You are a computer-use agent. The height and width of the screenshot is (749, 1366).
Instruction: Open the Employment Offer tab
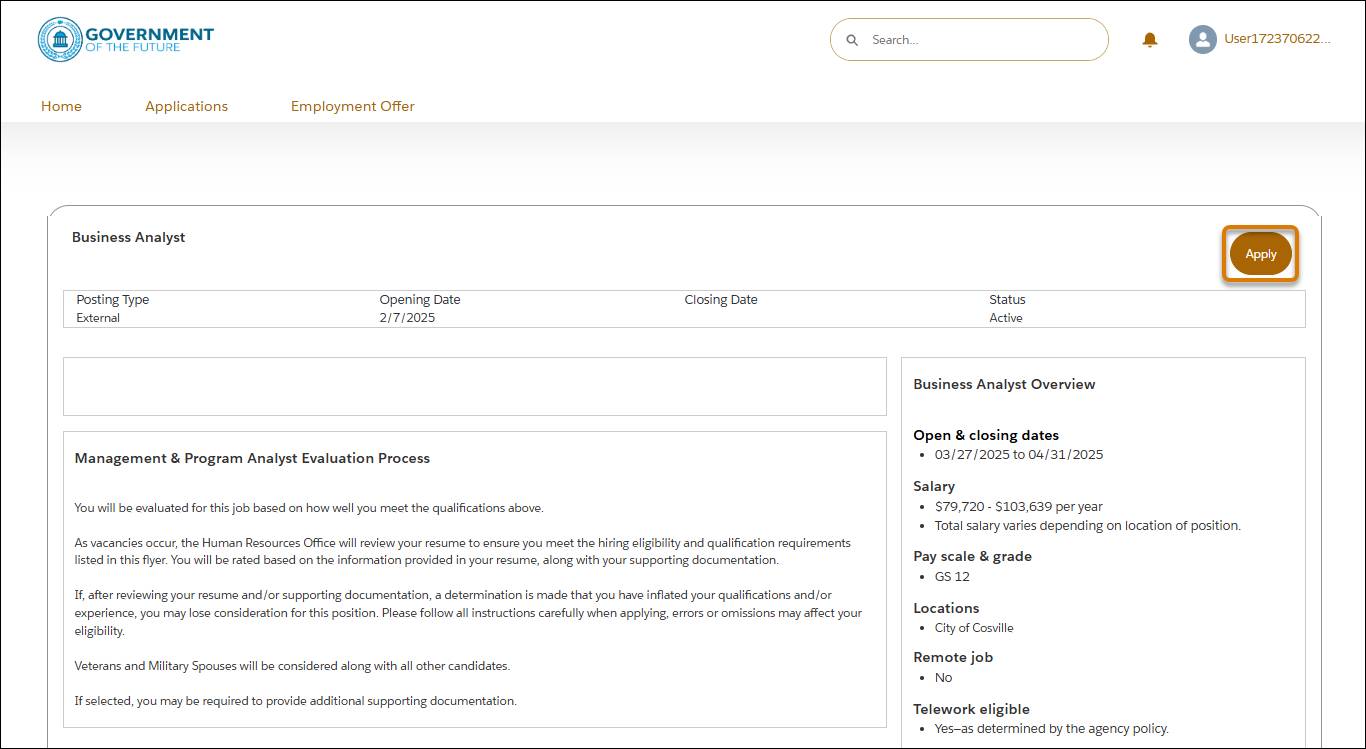coord(352,106)
